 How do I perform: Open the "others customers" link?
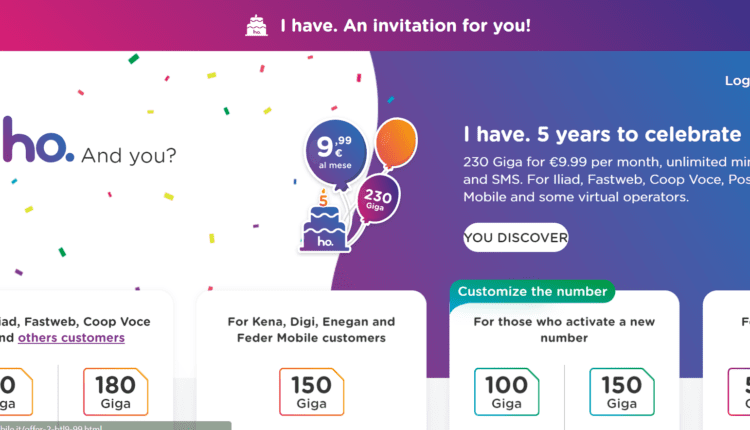(72, 338)
